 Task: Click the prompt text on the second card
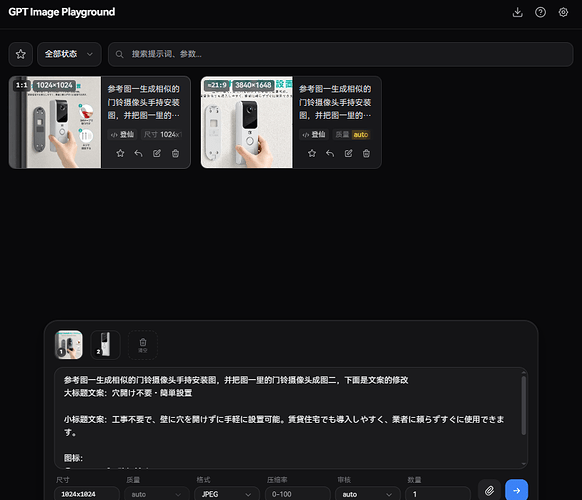point(335,102)
